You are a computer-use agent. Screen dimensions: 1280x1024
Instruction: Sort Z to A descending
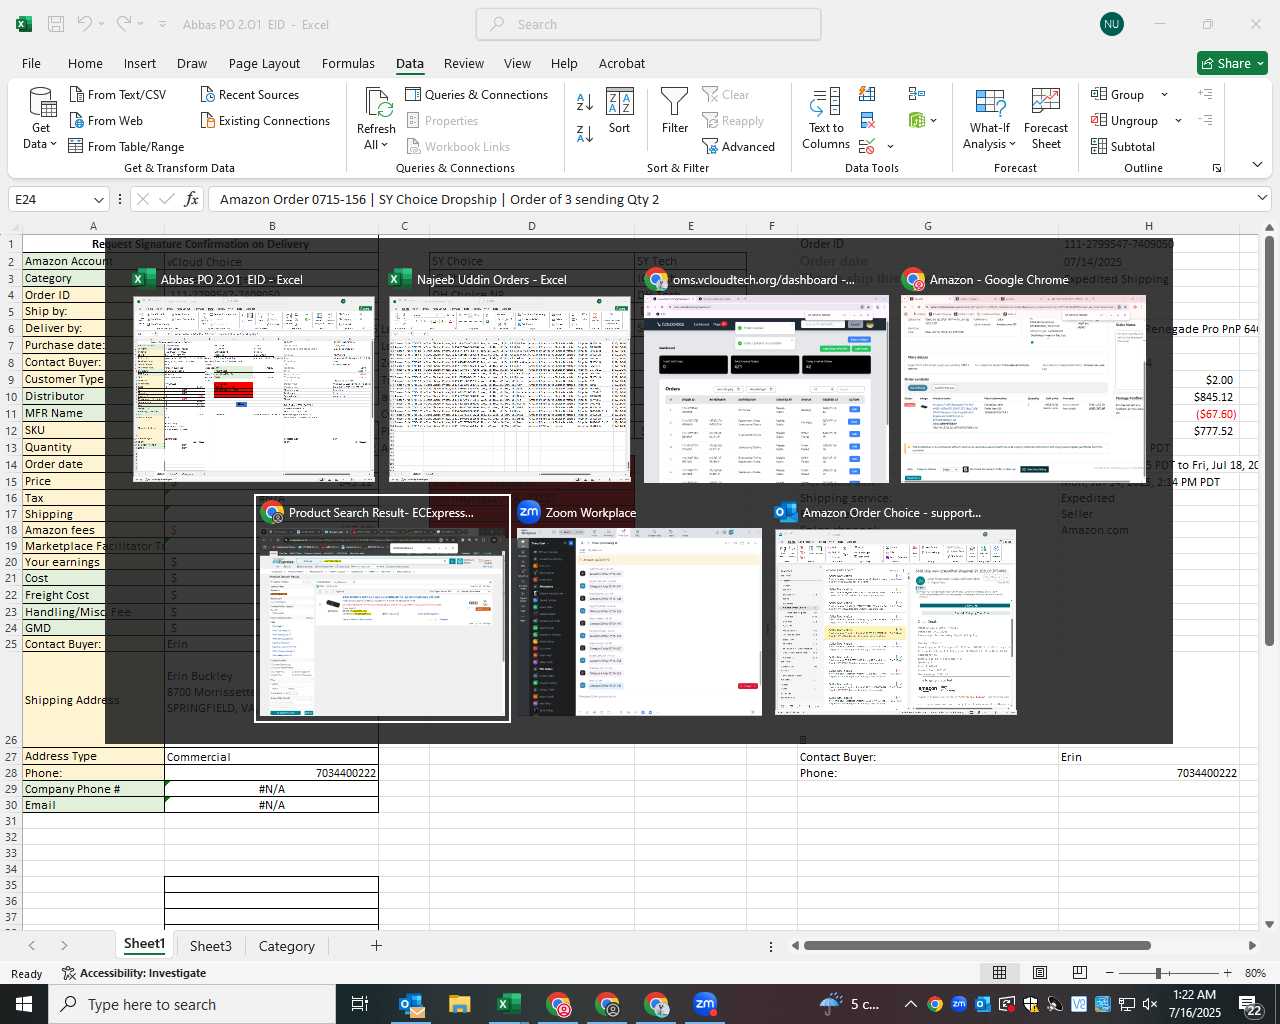tap(585, 133)
